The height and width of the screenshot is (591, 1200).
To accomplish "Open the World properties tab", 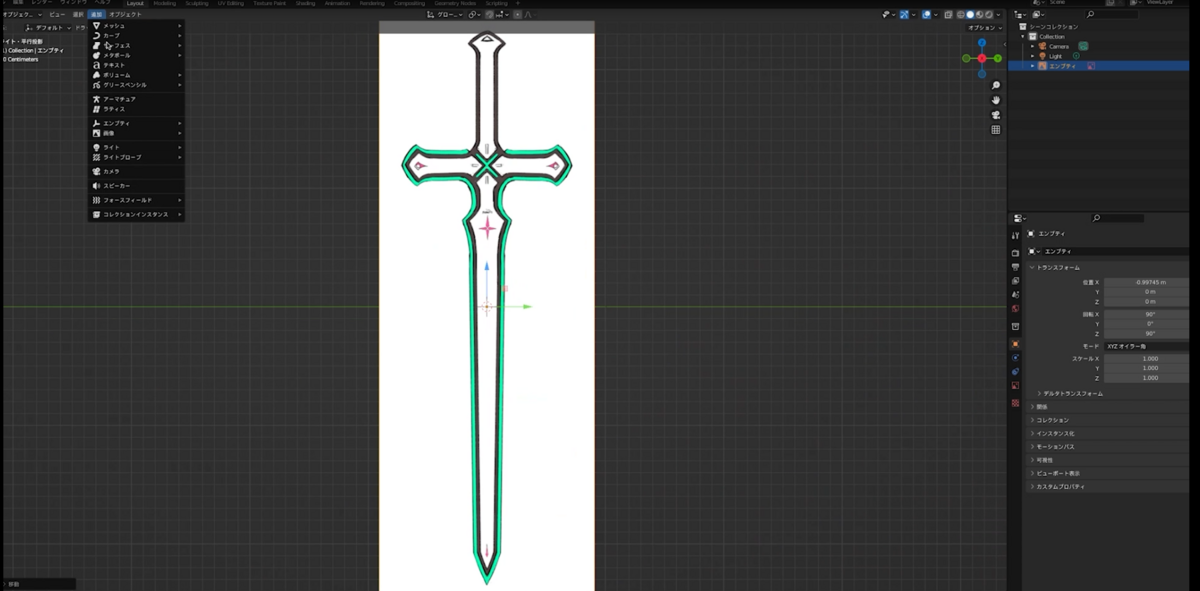I will point(1015,309).
